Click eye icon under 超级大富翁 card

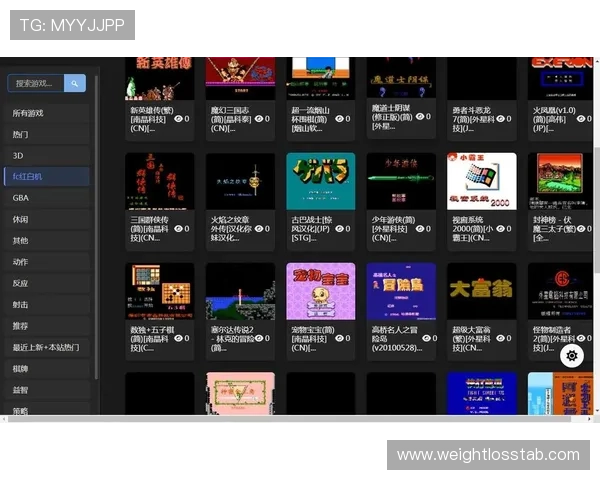(x=500, y=338)
